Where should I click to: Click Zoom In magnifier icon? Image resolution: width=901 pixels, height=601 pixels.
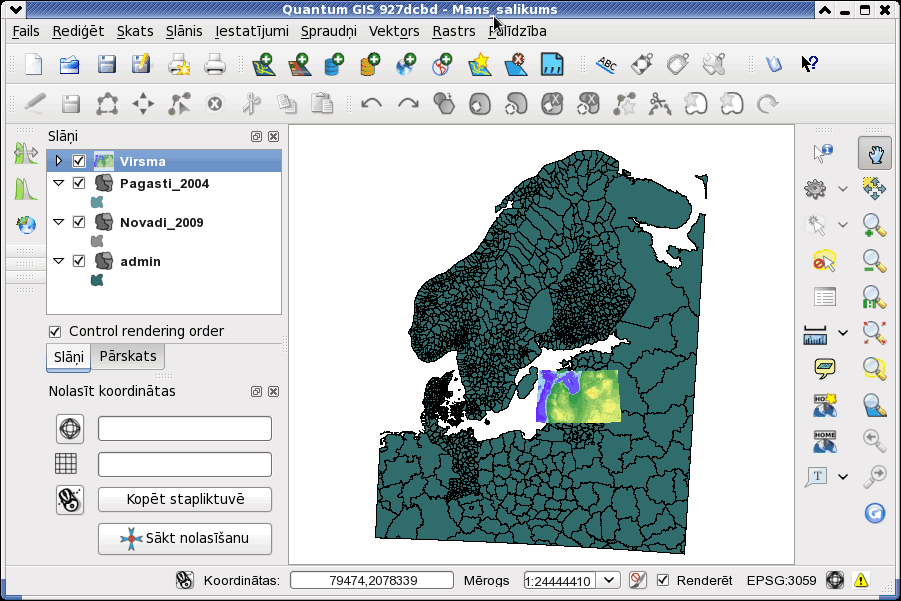(x=874, y=225)
